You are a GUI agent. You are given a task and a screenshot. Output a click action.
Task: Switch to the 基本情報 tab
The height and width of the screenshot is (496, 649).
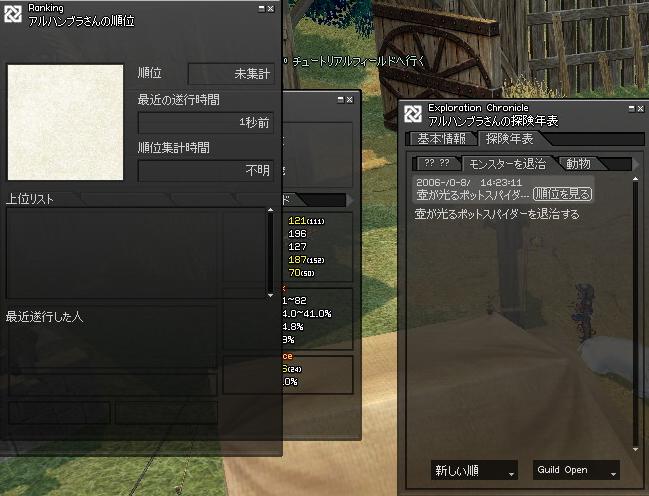(442, 139)
